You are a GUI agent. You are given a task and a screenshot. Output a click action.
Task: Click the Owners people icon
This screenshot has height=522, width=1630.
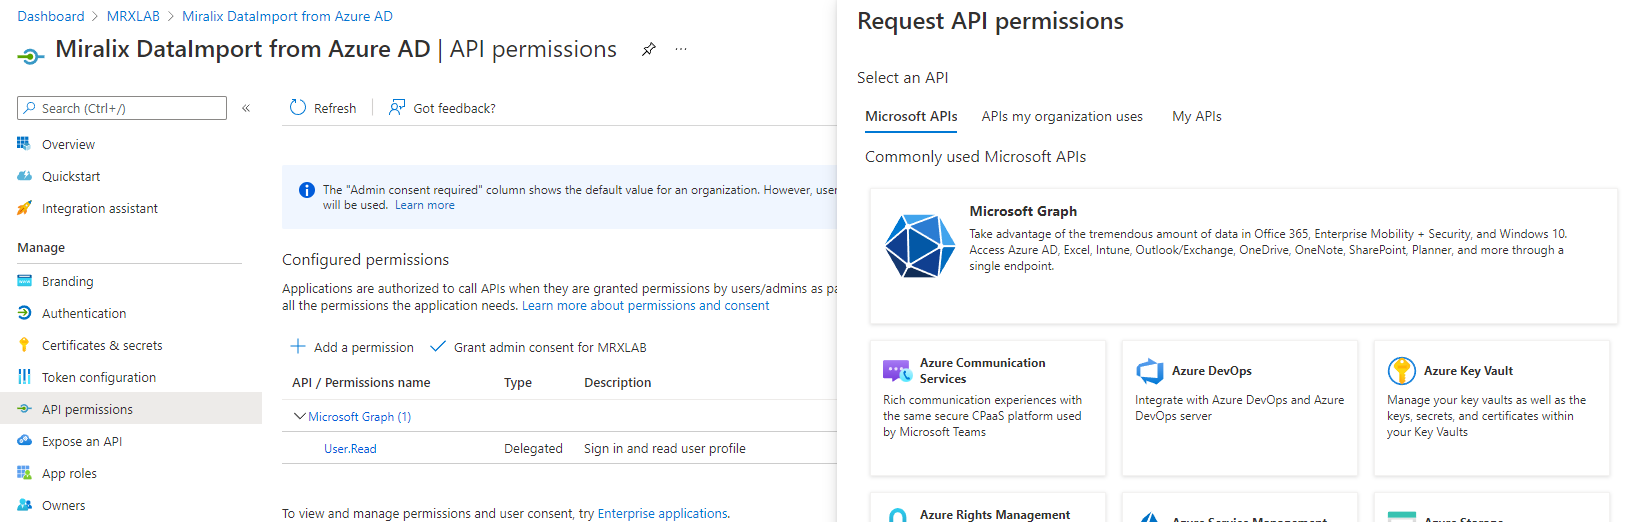click(24, 505)
